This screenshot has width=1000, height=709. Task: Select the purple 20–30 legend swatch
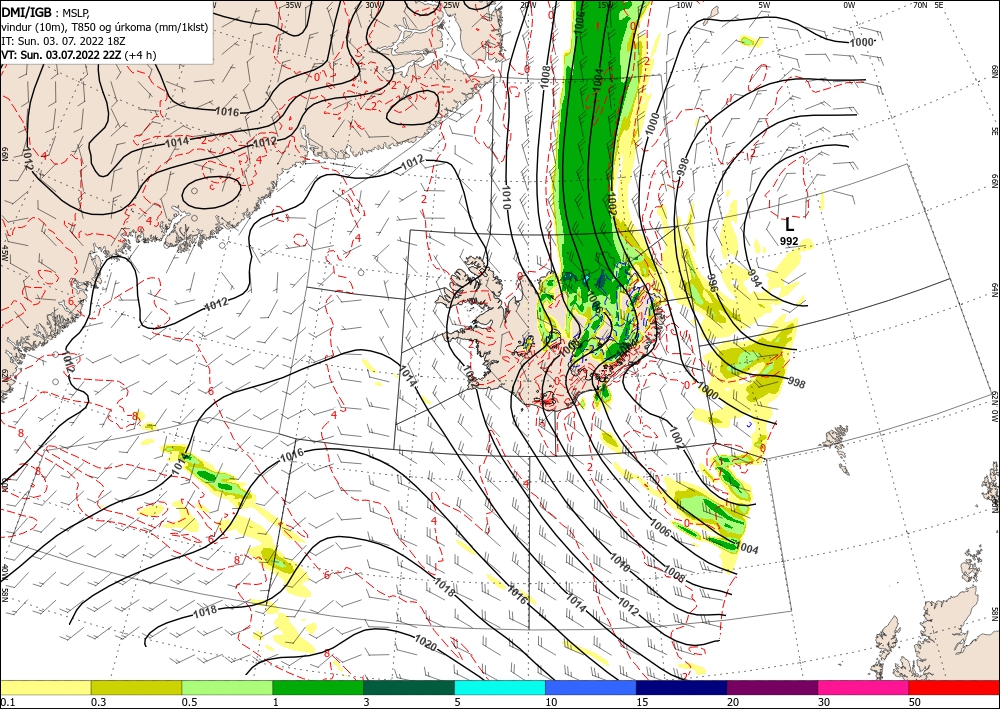pyautogui.click(x=772, y=687)
